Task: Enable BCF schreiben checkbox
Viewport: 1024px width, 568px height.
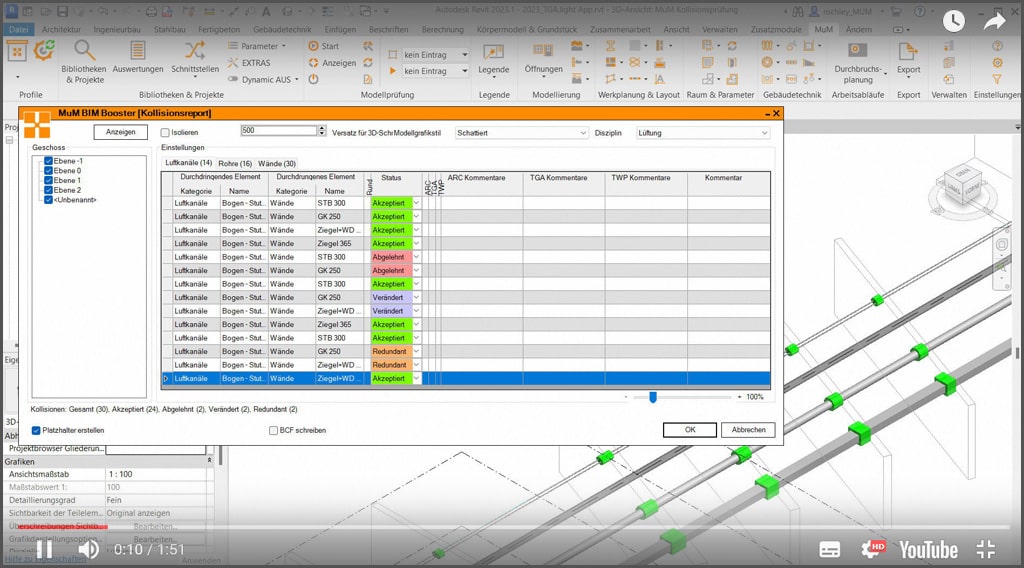Action: click(273, 430)
